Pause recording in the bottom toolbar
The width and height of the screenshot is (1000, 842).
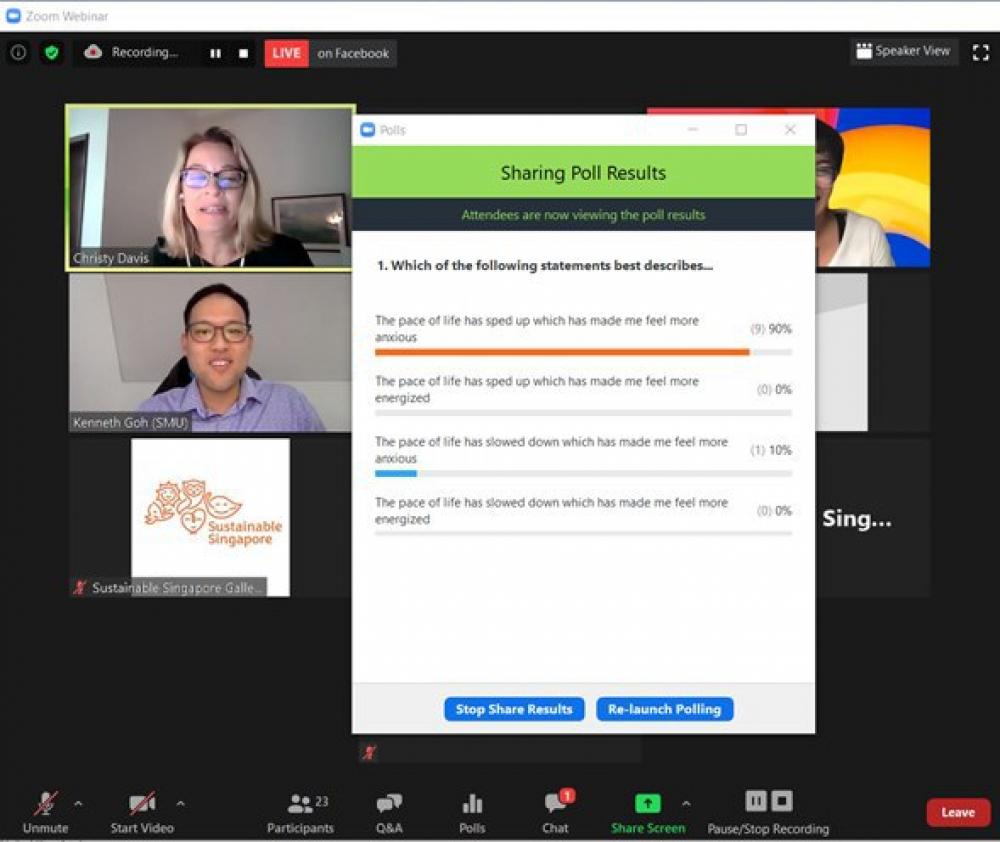(x=756, y=801)
